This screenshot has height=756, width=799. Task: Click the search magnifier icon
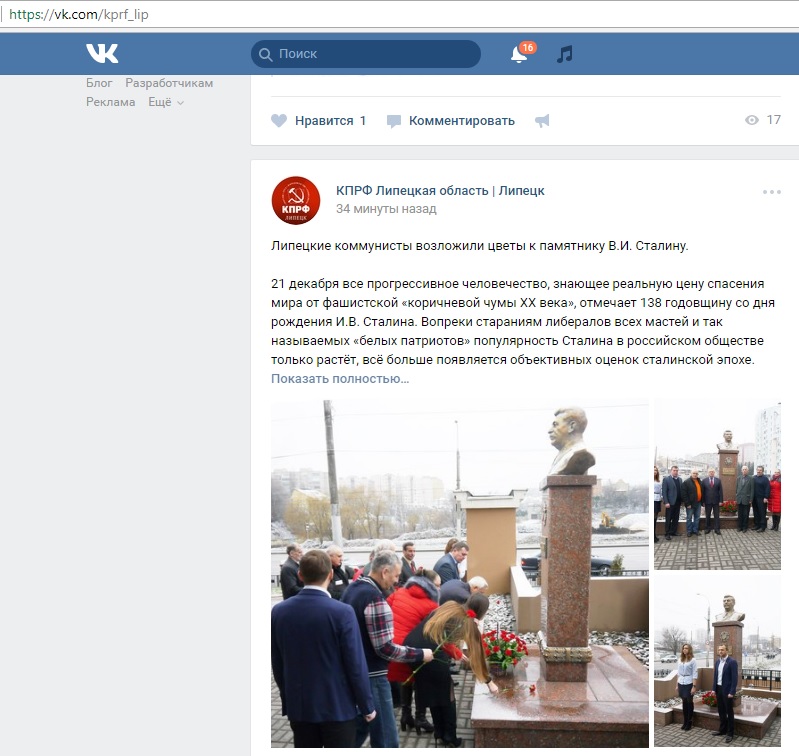point(265,54)
